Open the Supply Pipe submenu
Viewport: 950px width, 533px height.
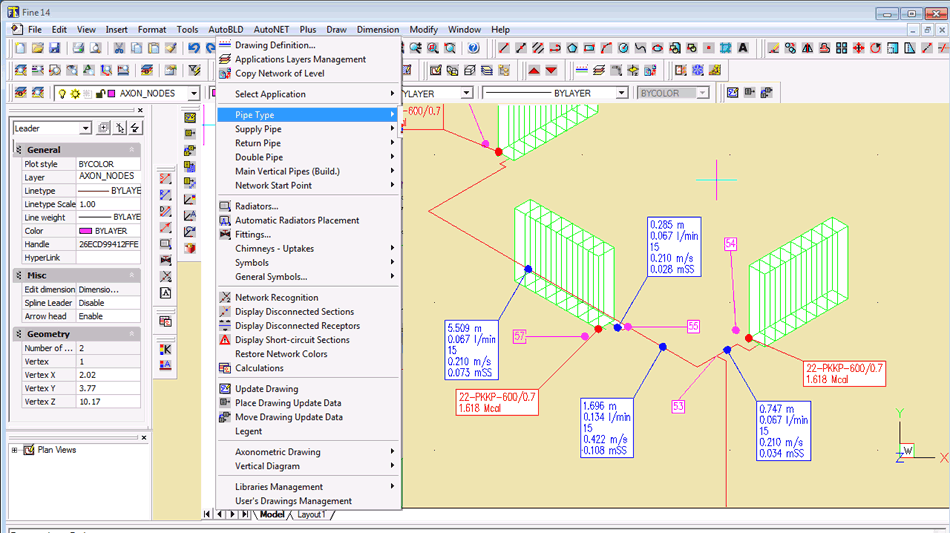click(309, 129)
